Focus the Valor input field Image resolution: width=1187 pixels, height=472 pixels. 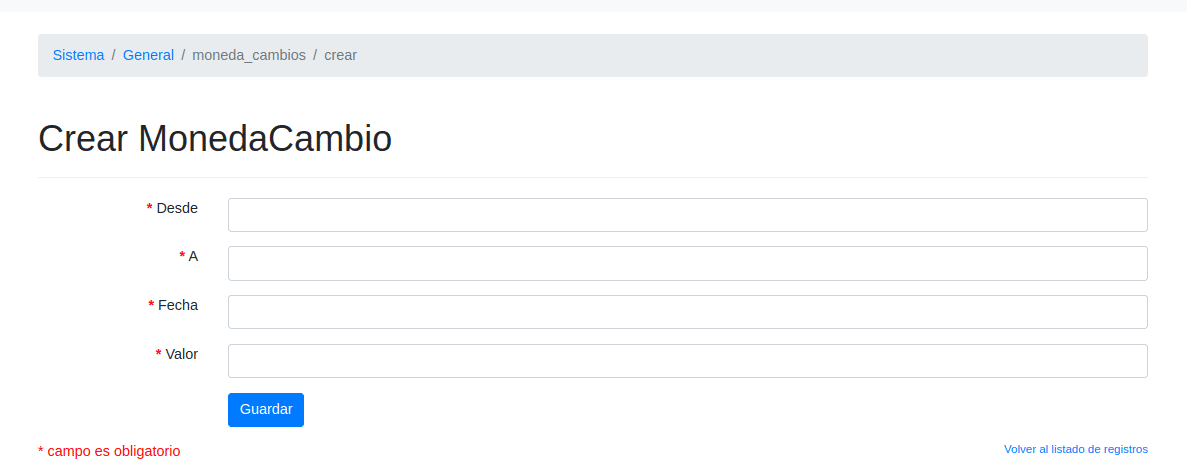point(687,361)
